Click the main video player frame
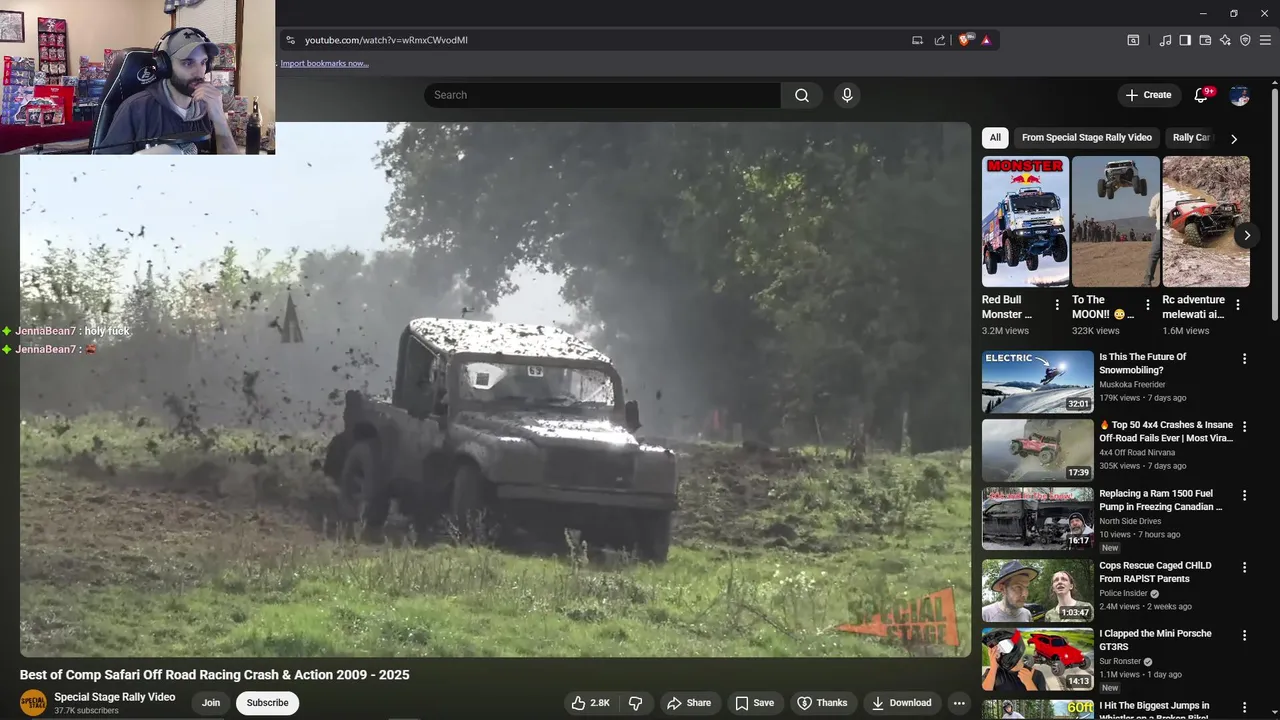This screenshot has width=1280, height=720. [x=495, y=390]
